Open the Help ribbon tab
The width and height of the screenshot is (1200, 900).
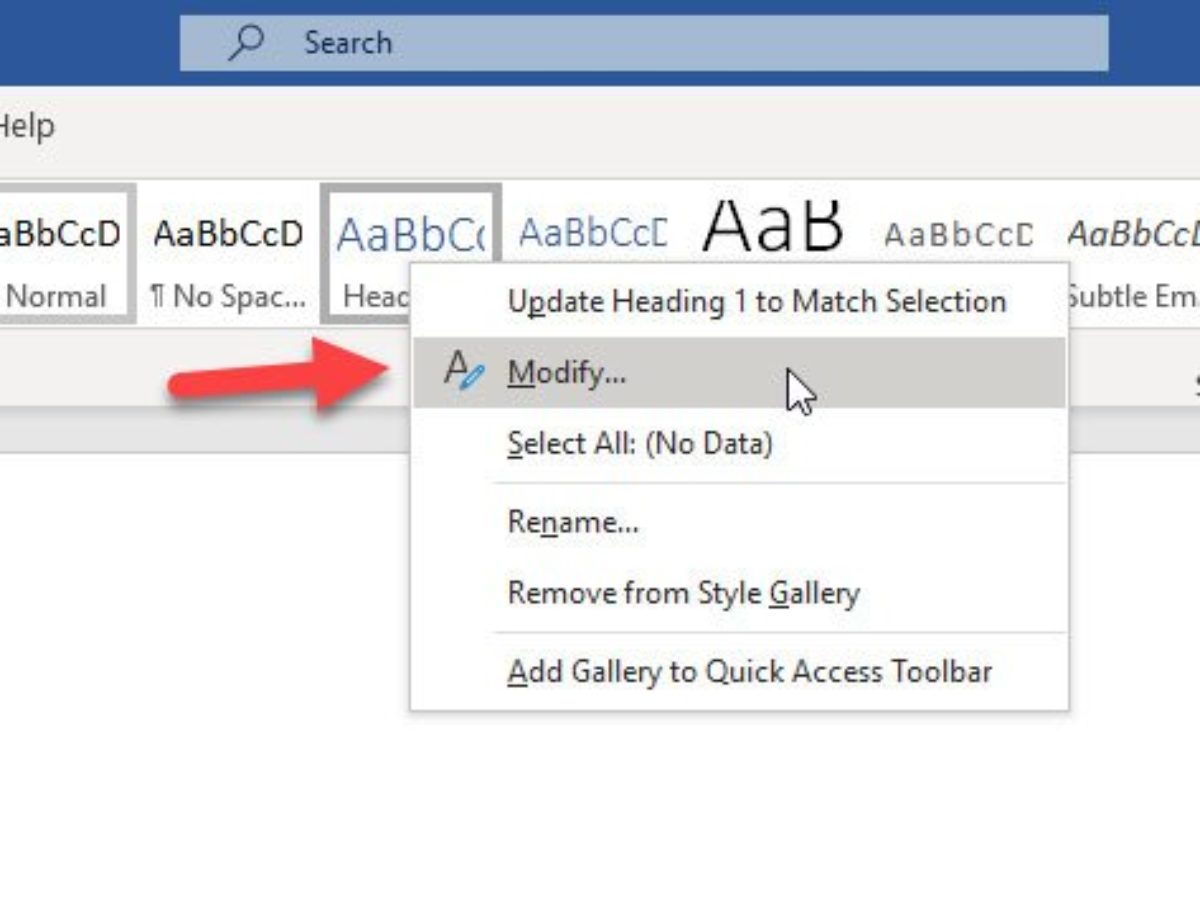coord(26,127)
